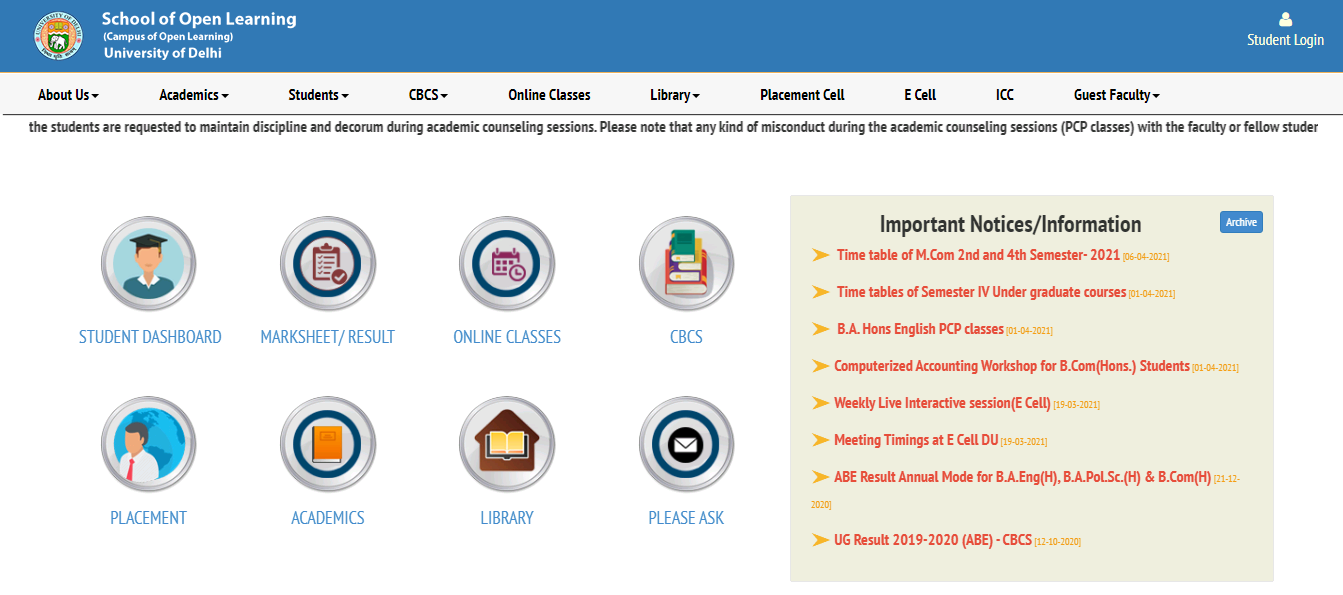This screenshot has width=1343, height=595.
Task: Click the scrolling discipline and decorum announcement
Action: click(671, 127)
